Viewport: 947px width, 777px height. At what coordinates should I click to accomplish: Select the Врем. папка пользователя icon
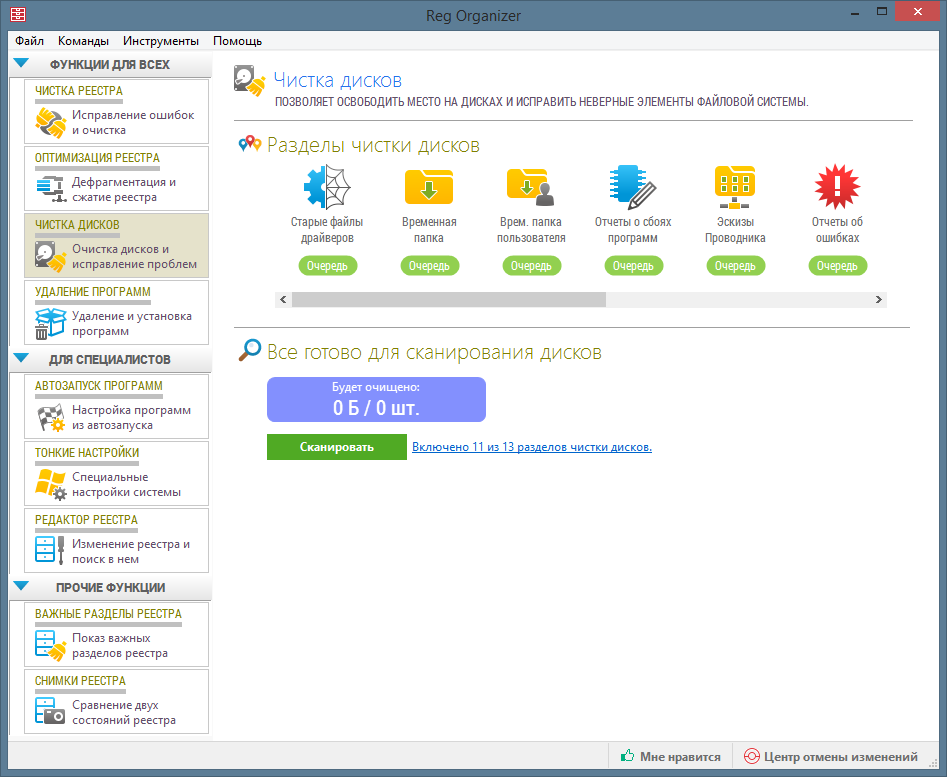[x=531, y=187]
